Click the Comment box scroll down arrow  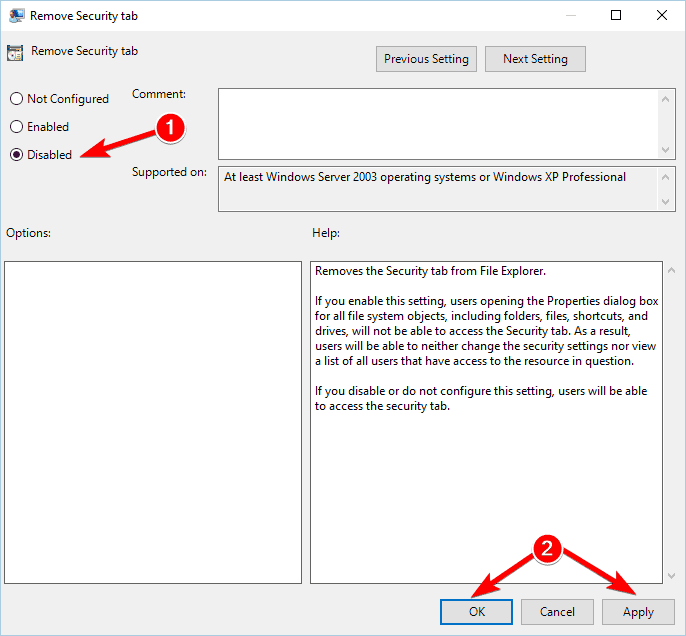pyautogui.click(x=665, y=150)
